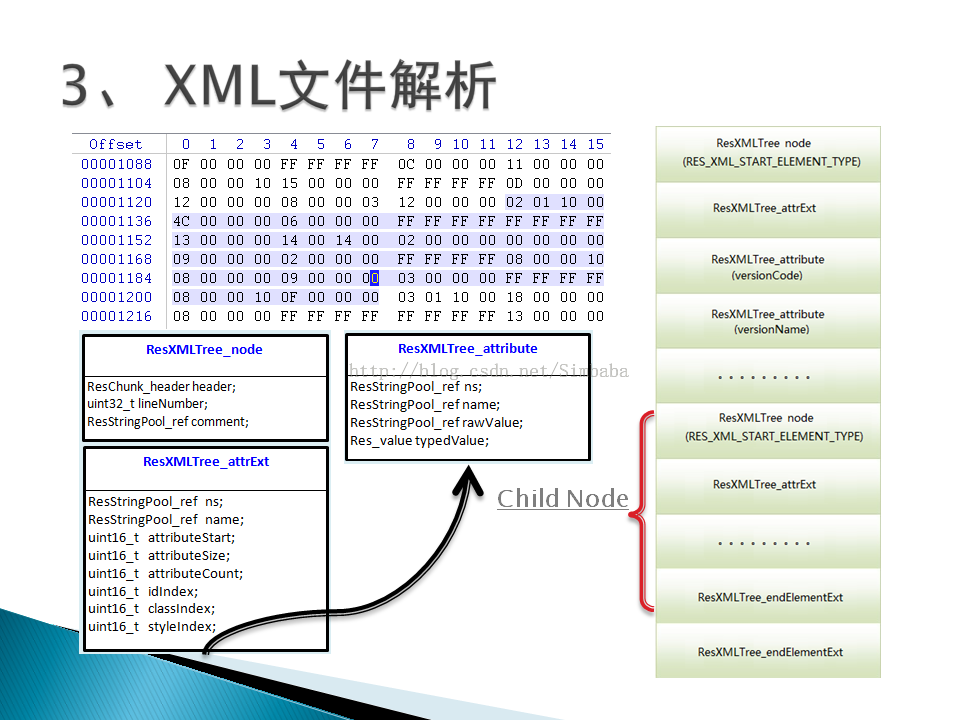Click offset row 00001104
Screen dimensions: 960x720
pyautogui.click(x=342, y=183)
